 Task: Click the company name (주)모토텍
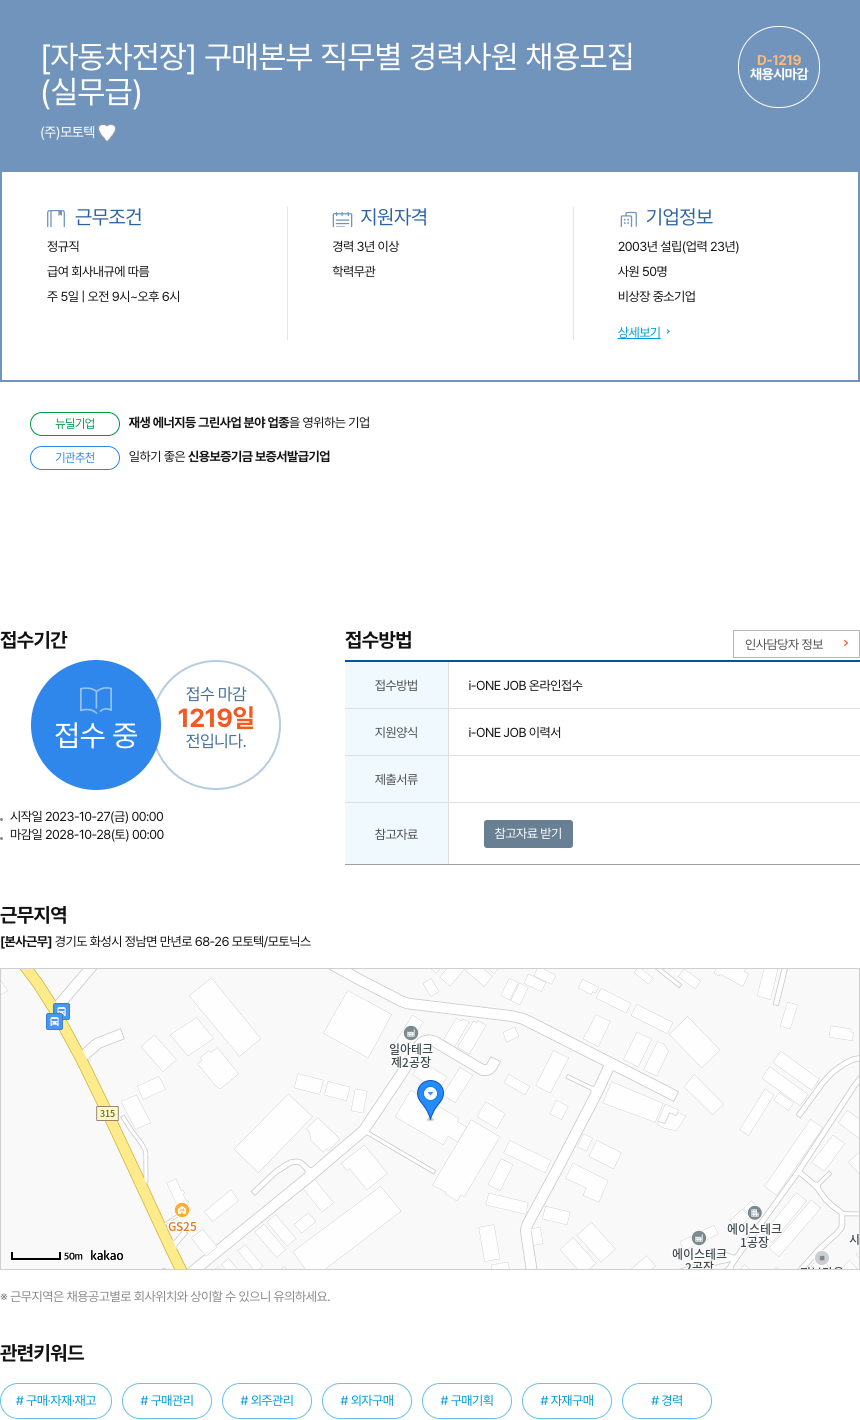coord(68,133)
